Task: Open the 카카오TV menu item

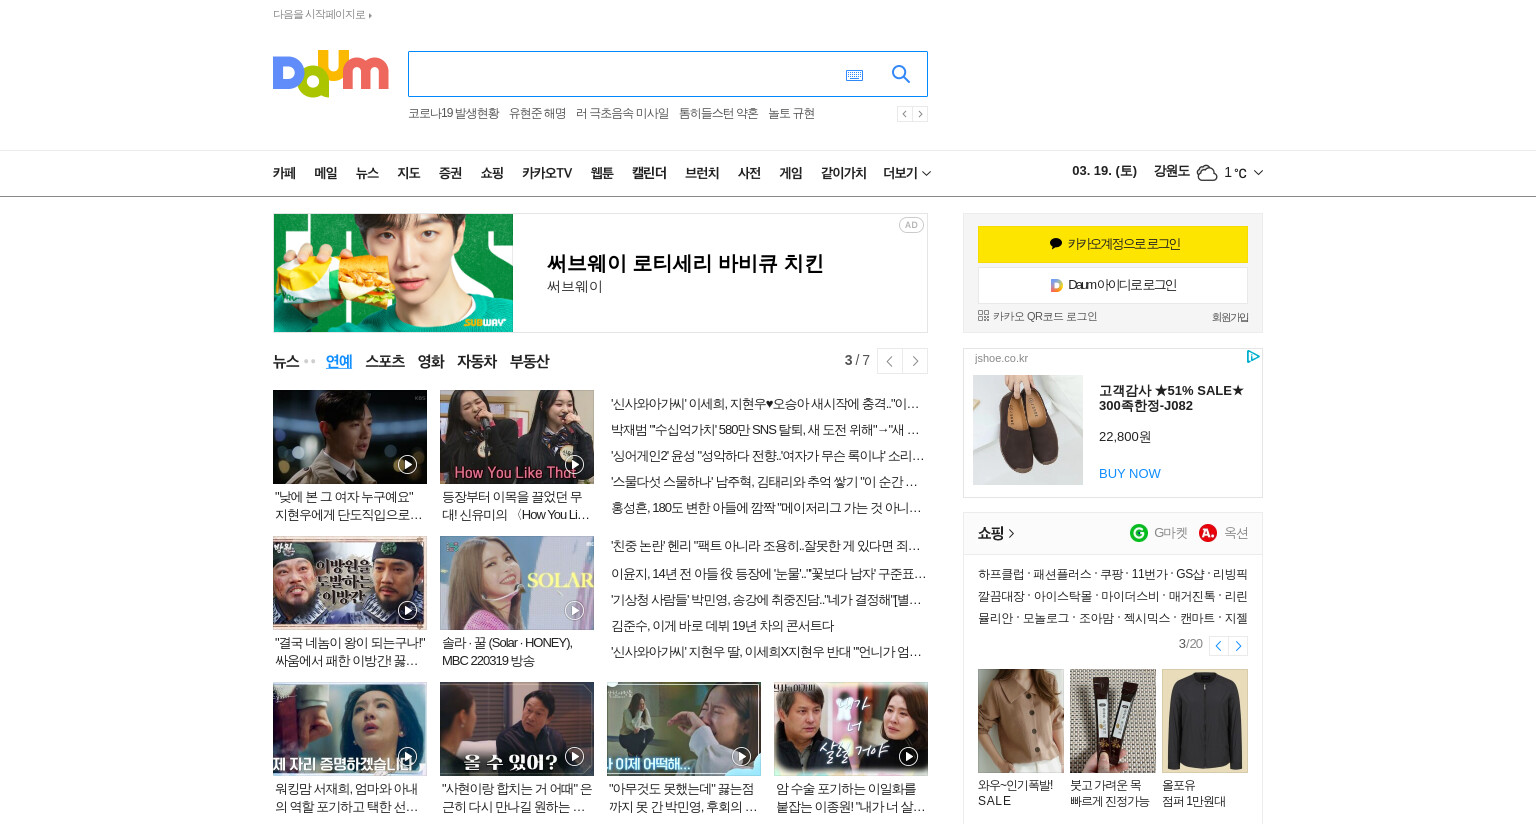Action: tap(547, 173)
